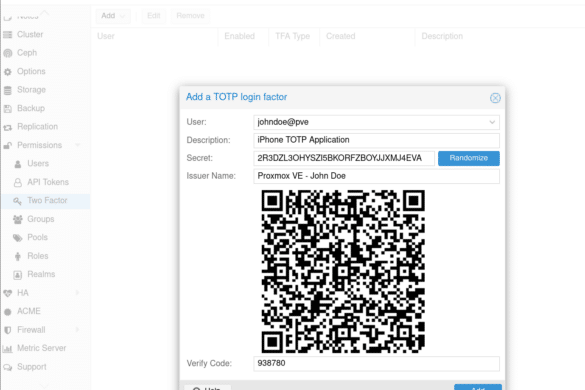Open the User dropdown showing johndoe@pve
This screenshot has height=390, width=585.
[492, 122]
